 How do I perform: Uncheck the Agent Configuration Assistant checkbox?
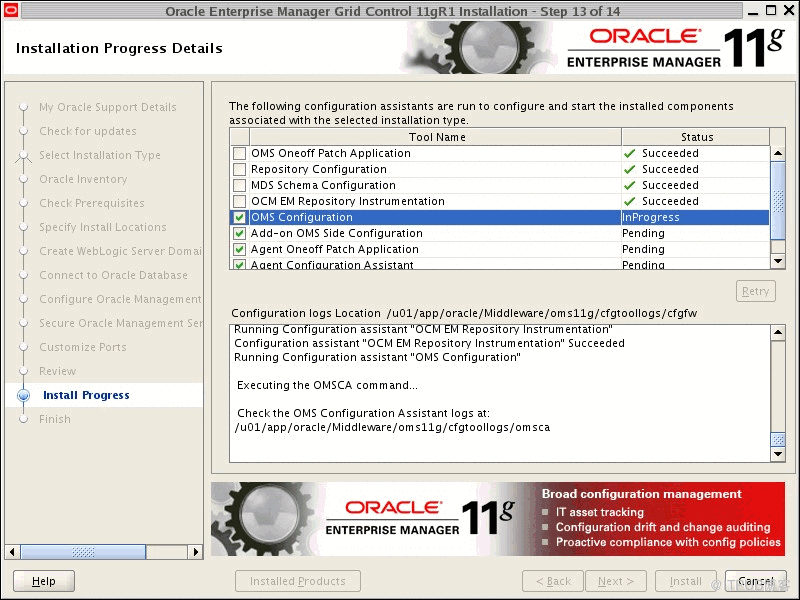pyautogui.click(x=239, y=264)
